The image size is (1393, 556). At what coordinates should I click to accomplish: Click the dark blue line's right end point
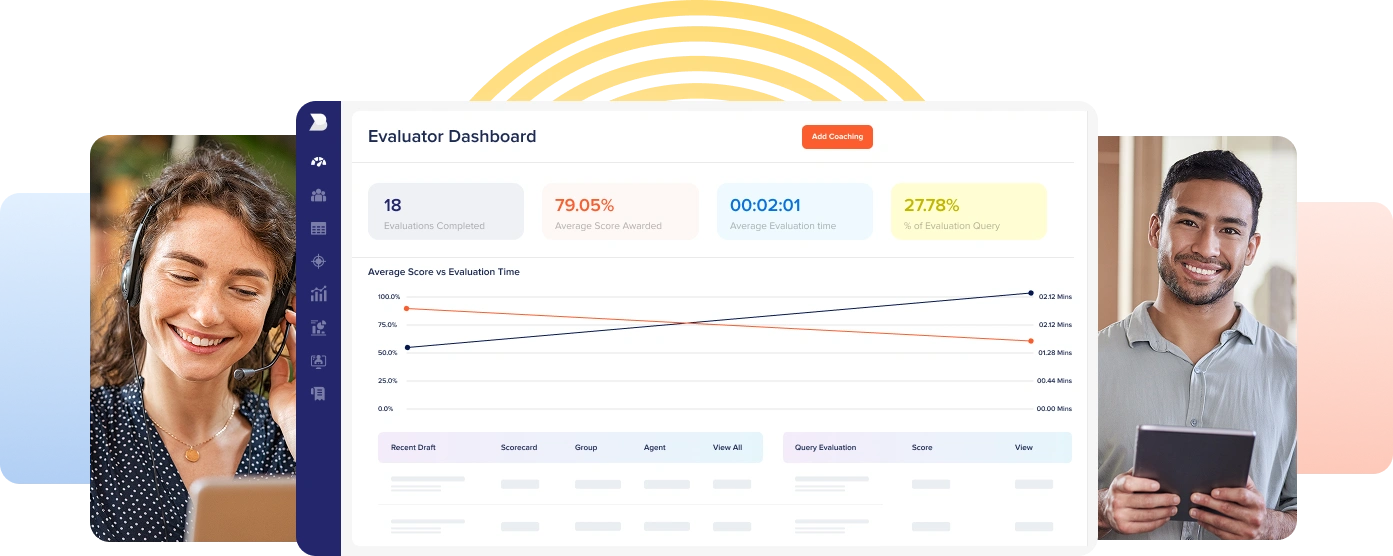(x=1031, y=293)
